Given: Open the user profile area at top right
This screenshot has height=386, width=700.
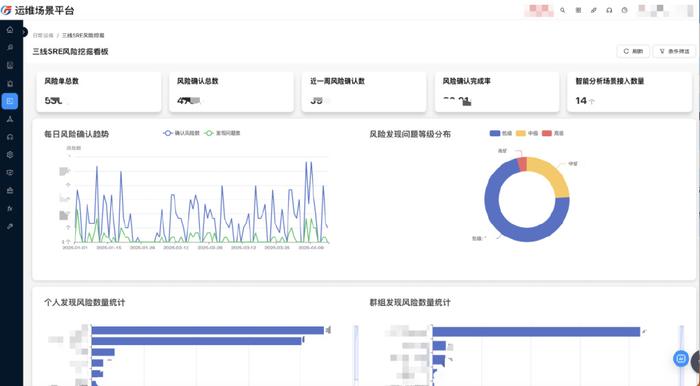Looking at the screenshot, I should click(x=665, y=10).
